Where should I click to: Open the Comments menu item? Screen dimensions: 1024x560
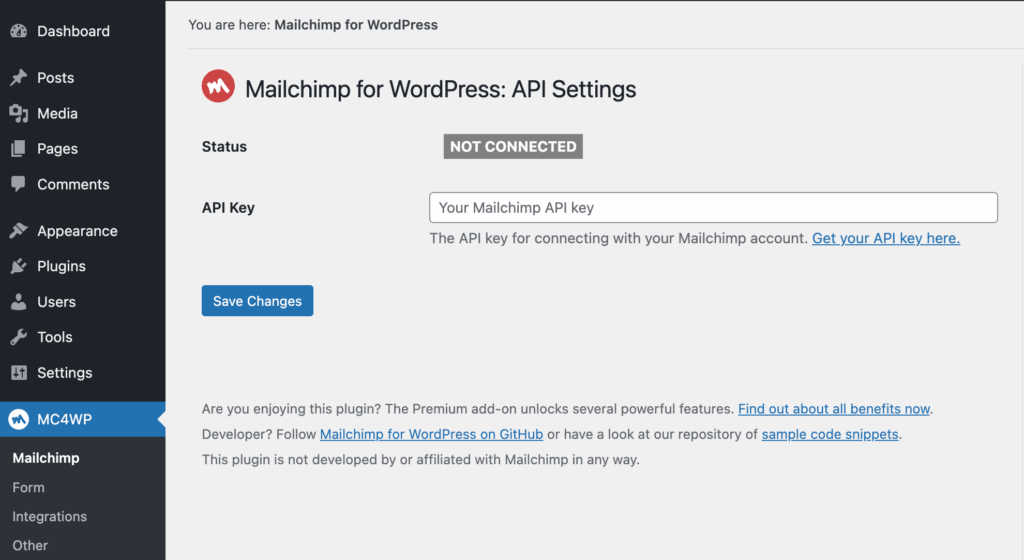[73, 184]
